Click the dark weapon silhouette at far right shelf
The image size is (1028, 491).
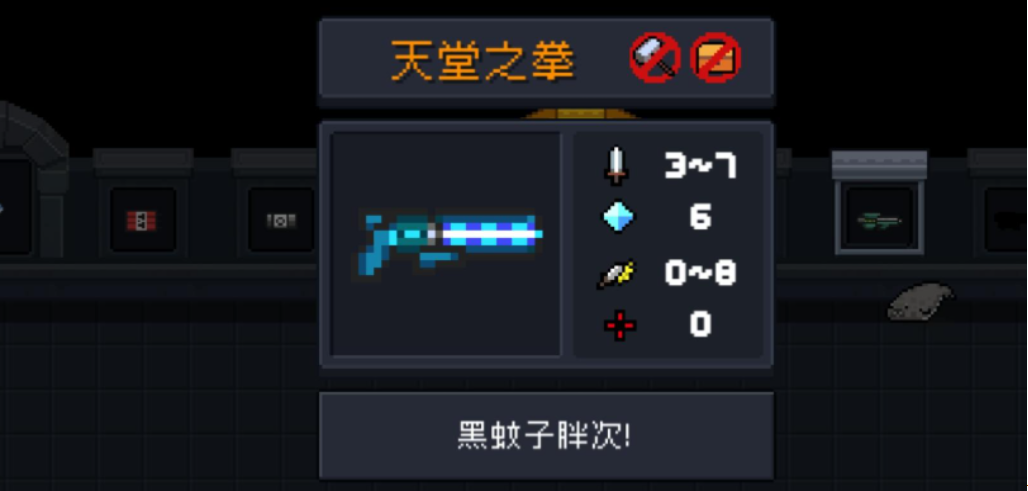pyautogui.click(x=1008, y=221)
